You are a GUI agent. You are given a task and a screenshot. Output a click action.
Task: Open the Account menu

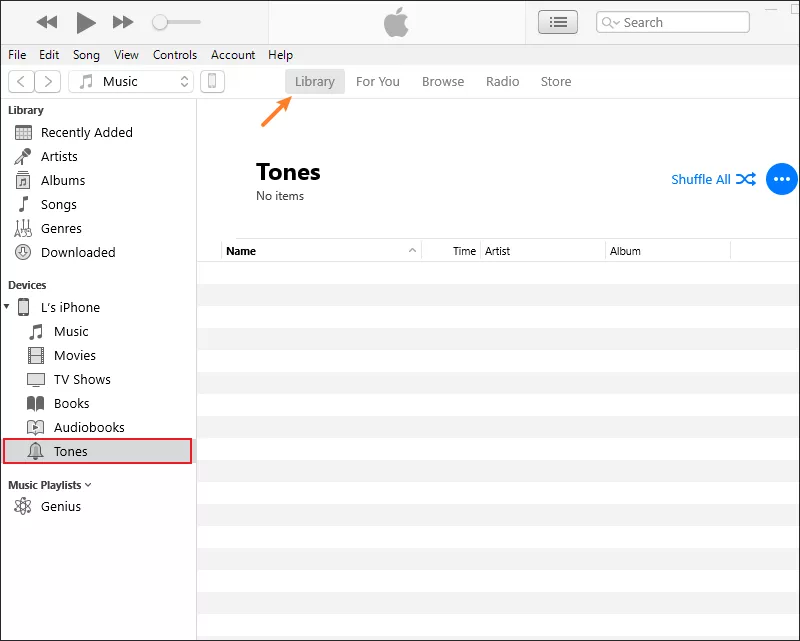coord(233,55)
